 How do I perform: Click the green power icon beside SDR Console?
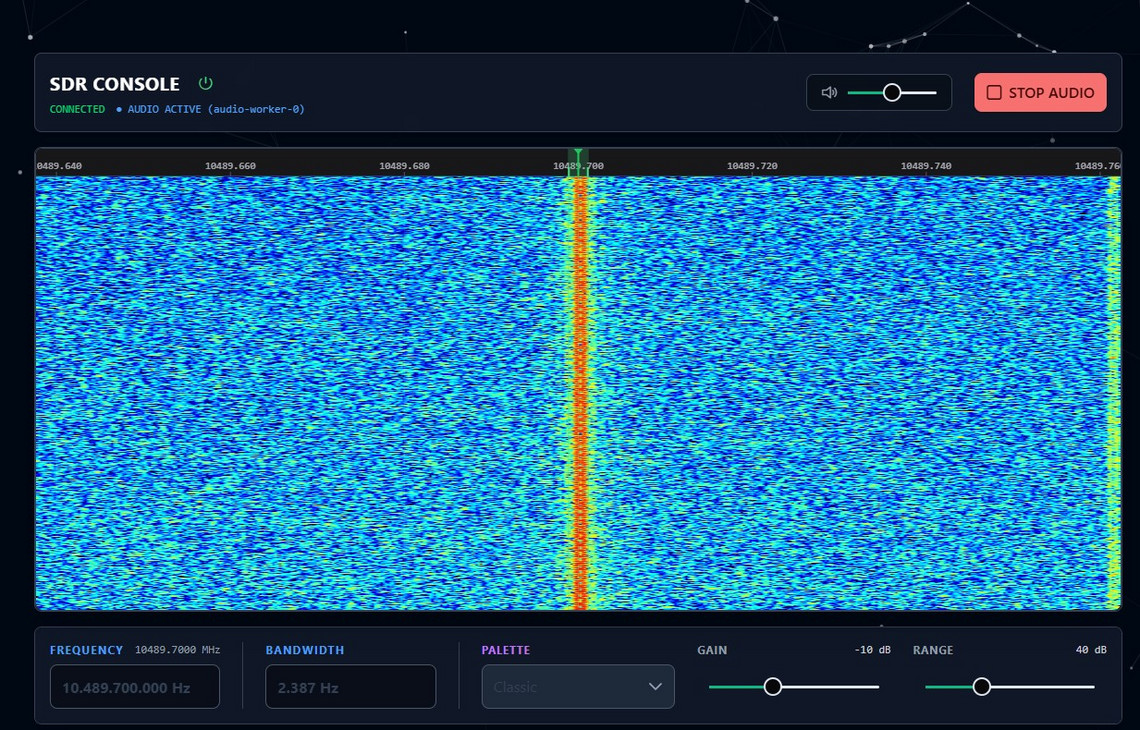tap(206, 84)
